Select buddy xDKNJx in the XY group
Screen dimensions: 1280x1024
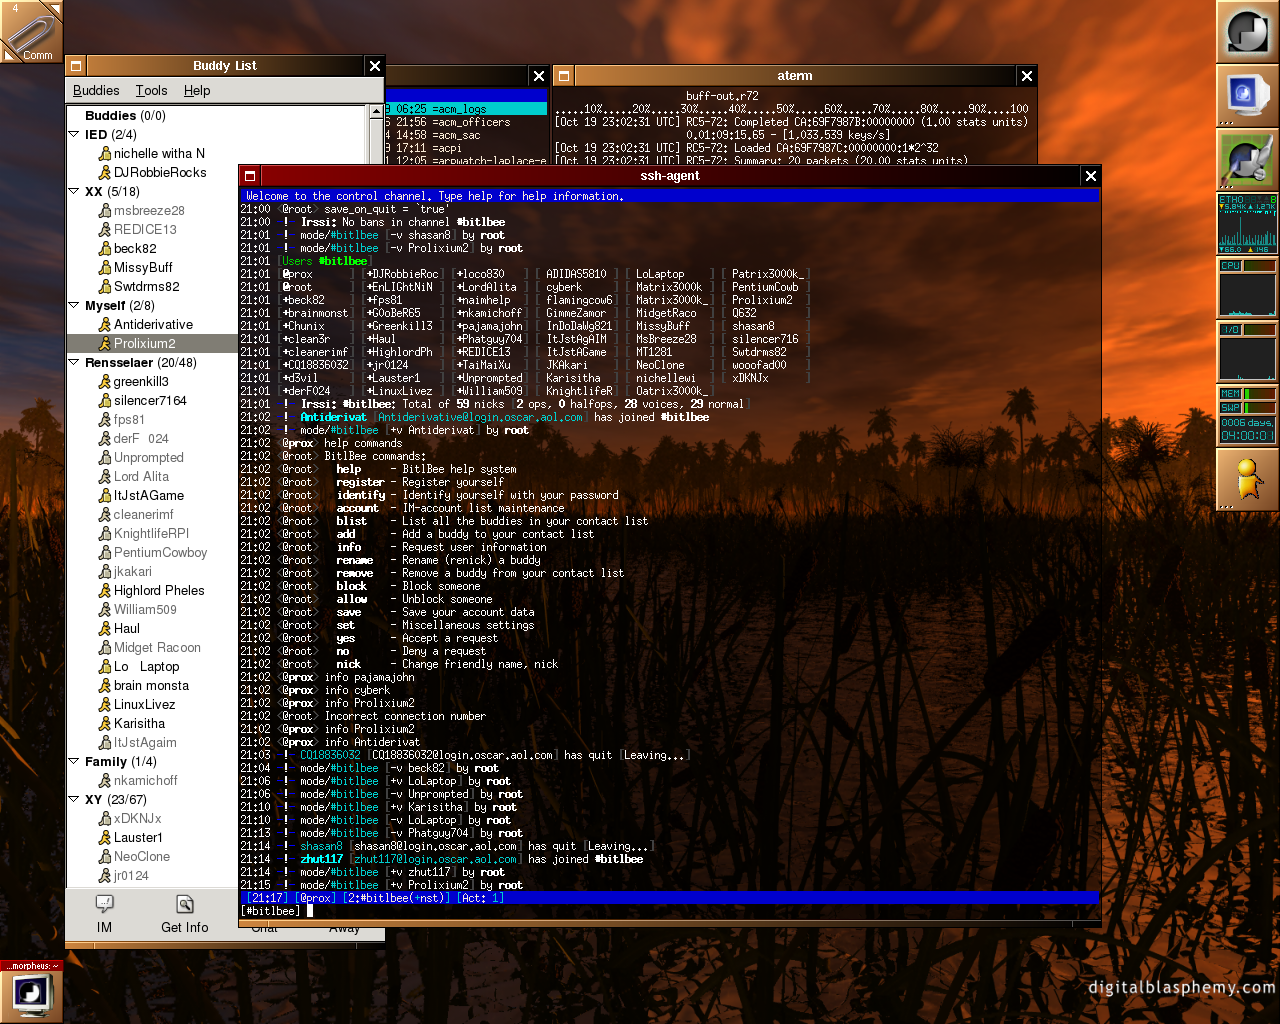click(x=152, y=819)
